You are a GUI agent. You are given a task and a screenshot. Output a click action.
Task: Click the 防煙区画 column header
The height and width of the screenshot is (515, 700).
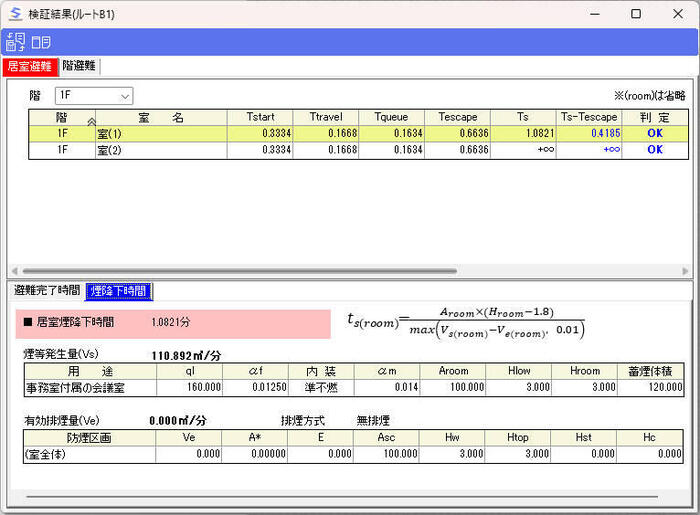point(89,438)
